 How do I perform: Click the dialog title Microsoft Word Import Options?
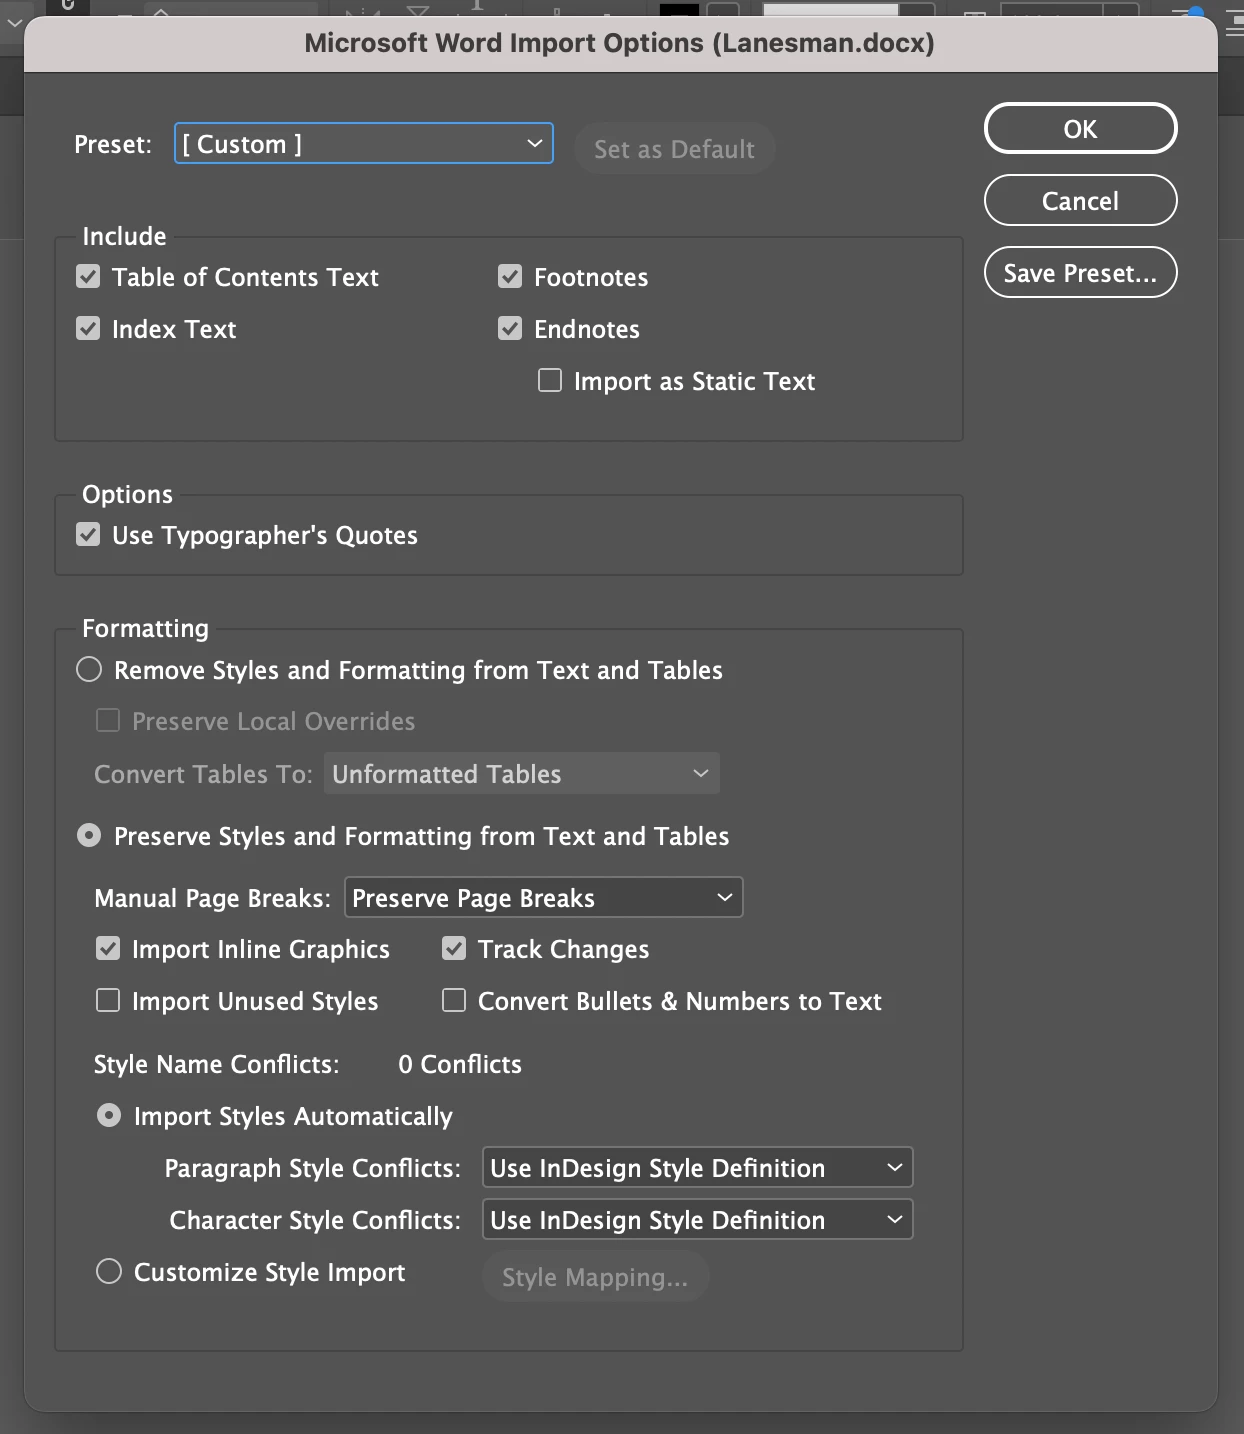pyautogui.click(x=619, y=43)
